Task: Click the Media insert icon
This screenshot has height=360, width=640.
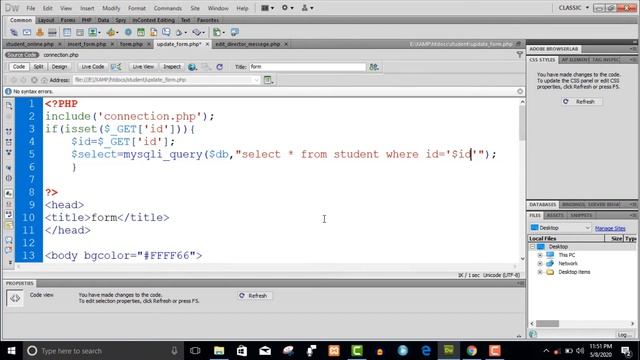Action: [x=112, y=32]
